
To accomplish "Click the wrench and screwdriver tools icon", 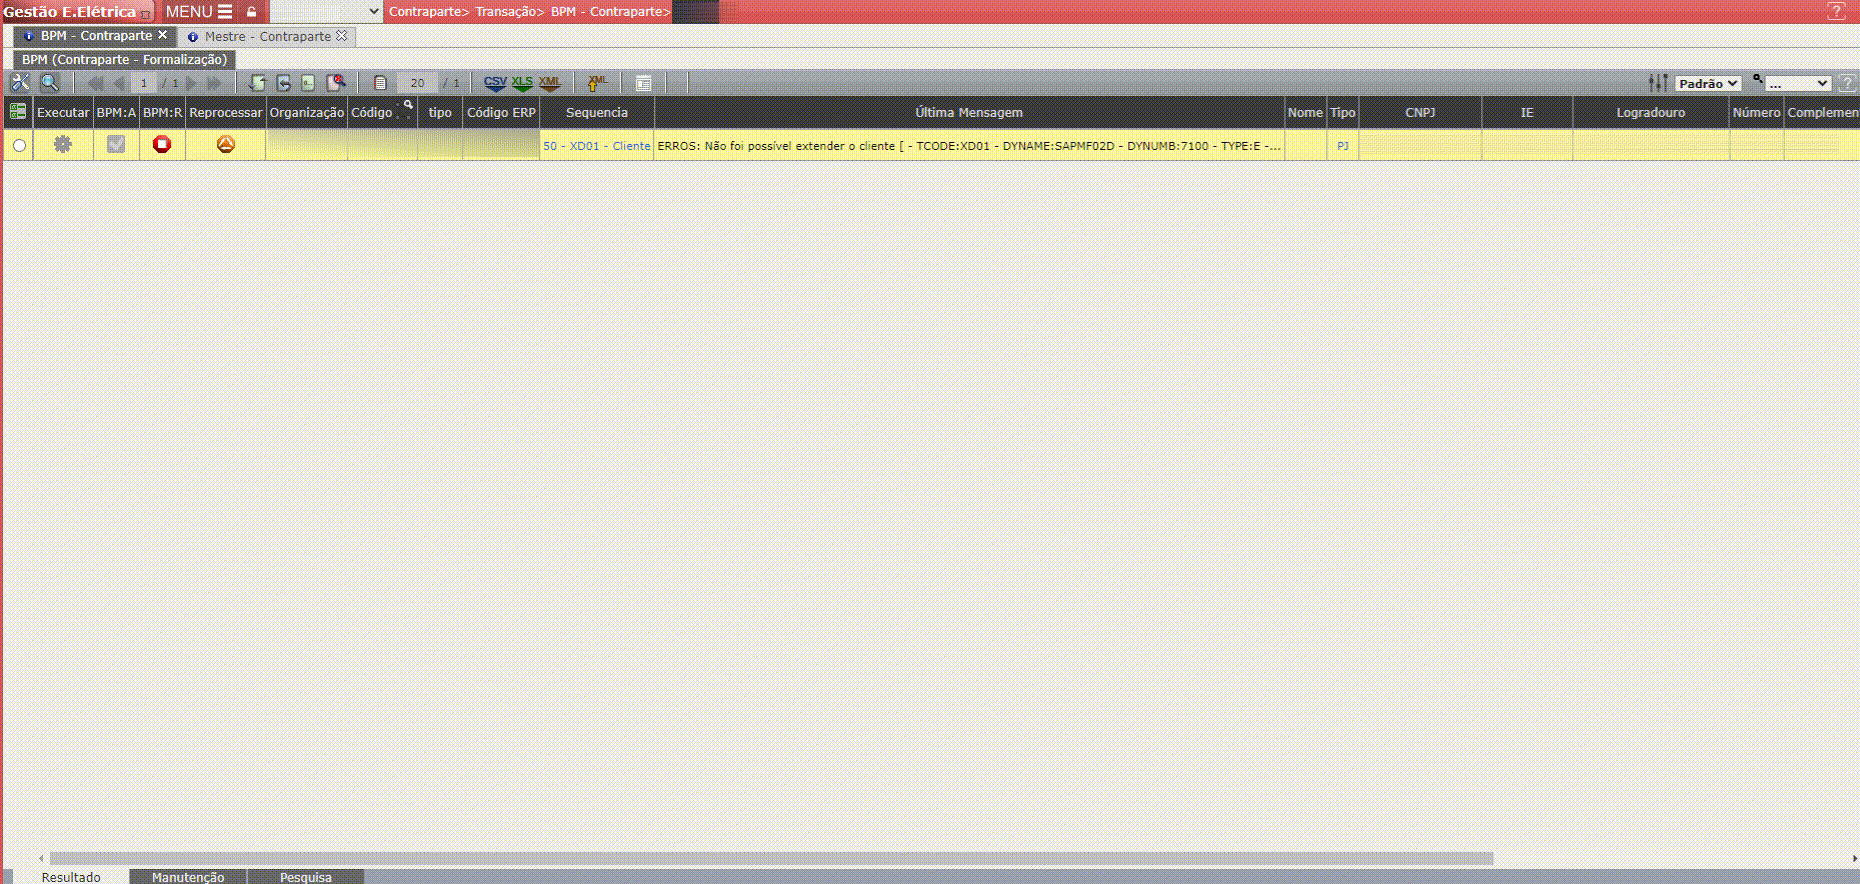I will tap(20, 83).
